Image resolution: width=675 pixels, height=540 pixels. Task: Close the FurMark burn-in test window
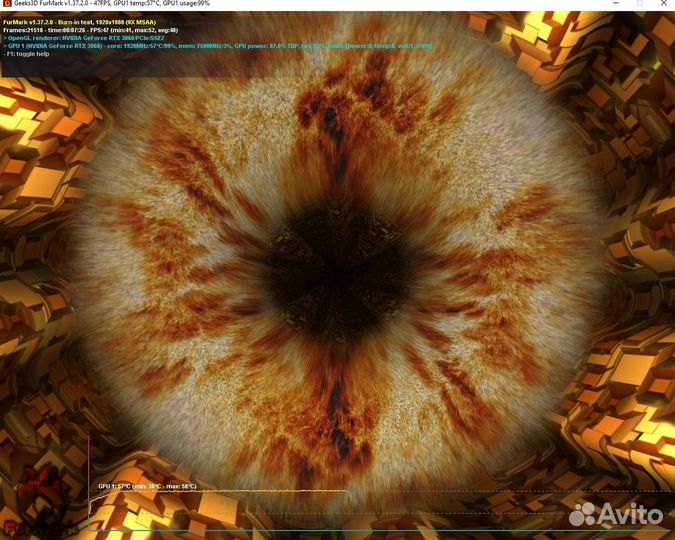[x=664, y=3]
